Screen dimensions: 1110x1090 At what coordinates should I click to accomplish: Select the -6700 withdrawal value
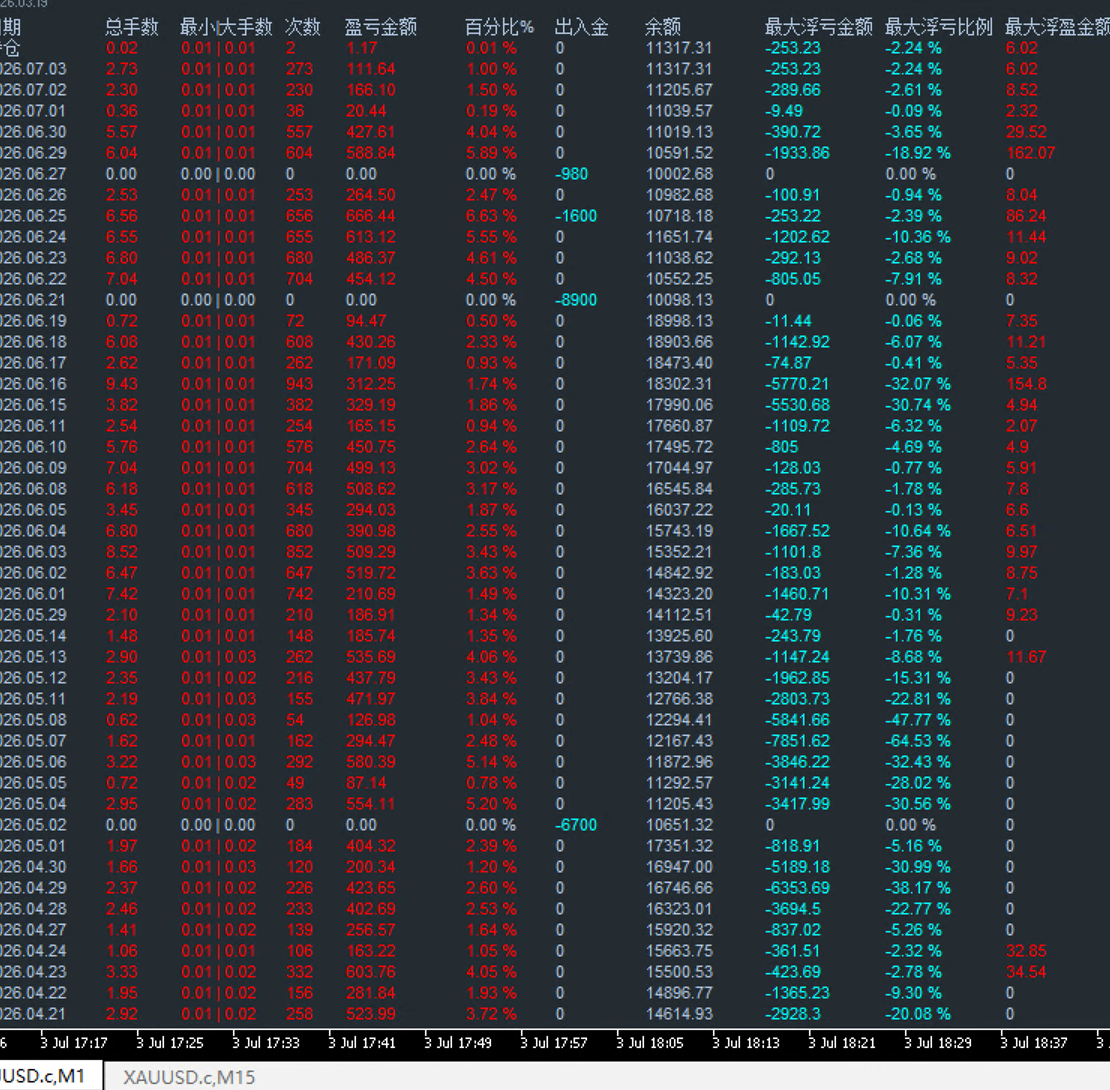click(576, 825)
